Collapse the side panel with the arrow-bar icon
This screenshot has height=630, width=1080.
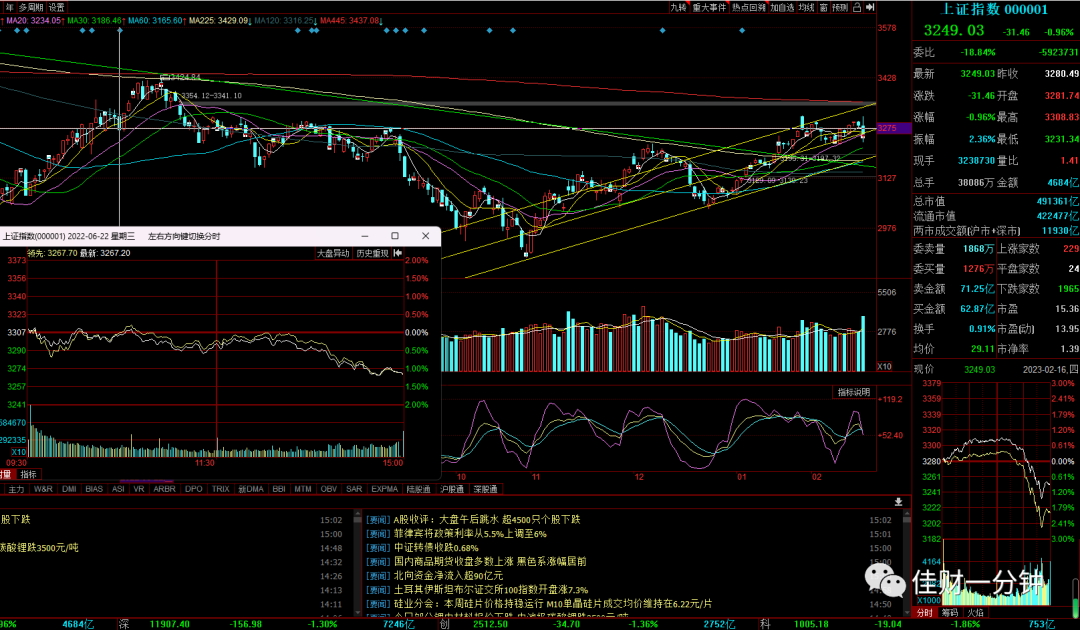(x=870, y=8)
